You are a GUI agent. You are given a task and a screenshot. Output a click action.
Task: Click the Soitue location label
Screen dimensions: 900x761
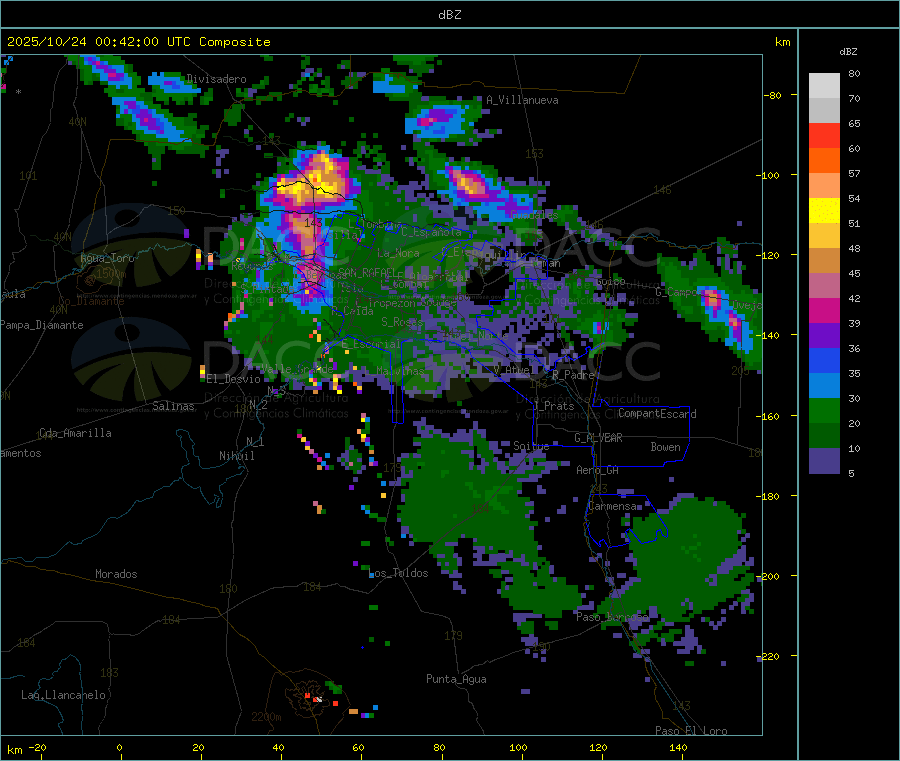(x=531, y=446)
